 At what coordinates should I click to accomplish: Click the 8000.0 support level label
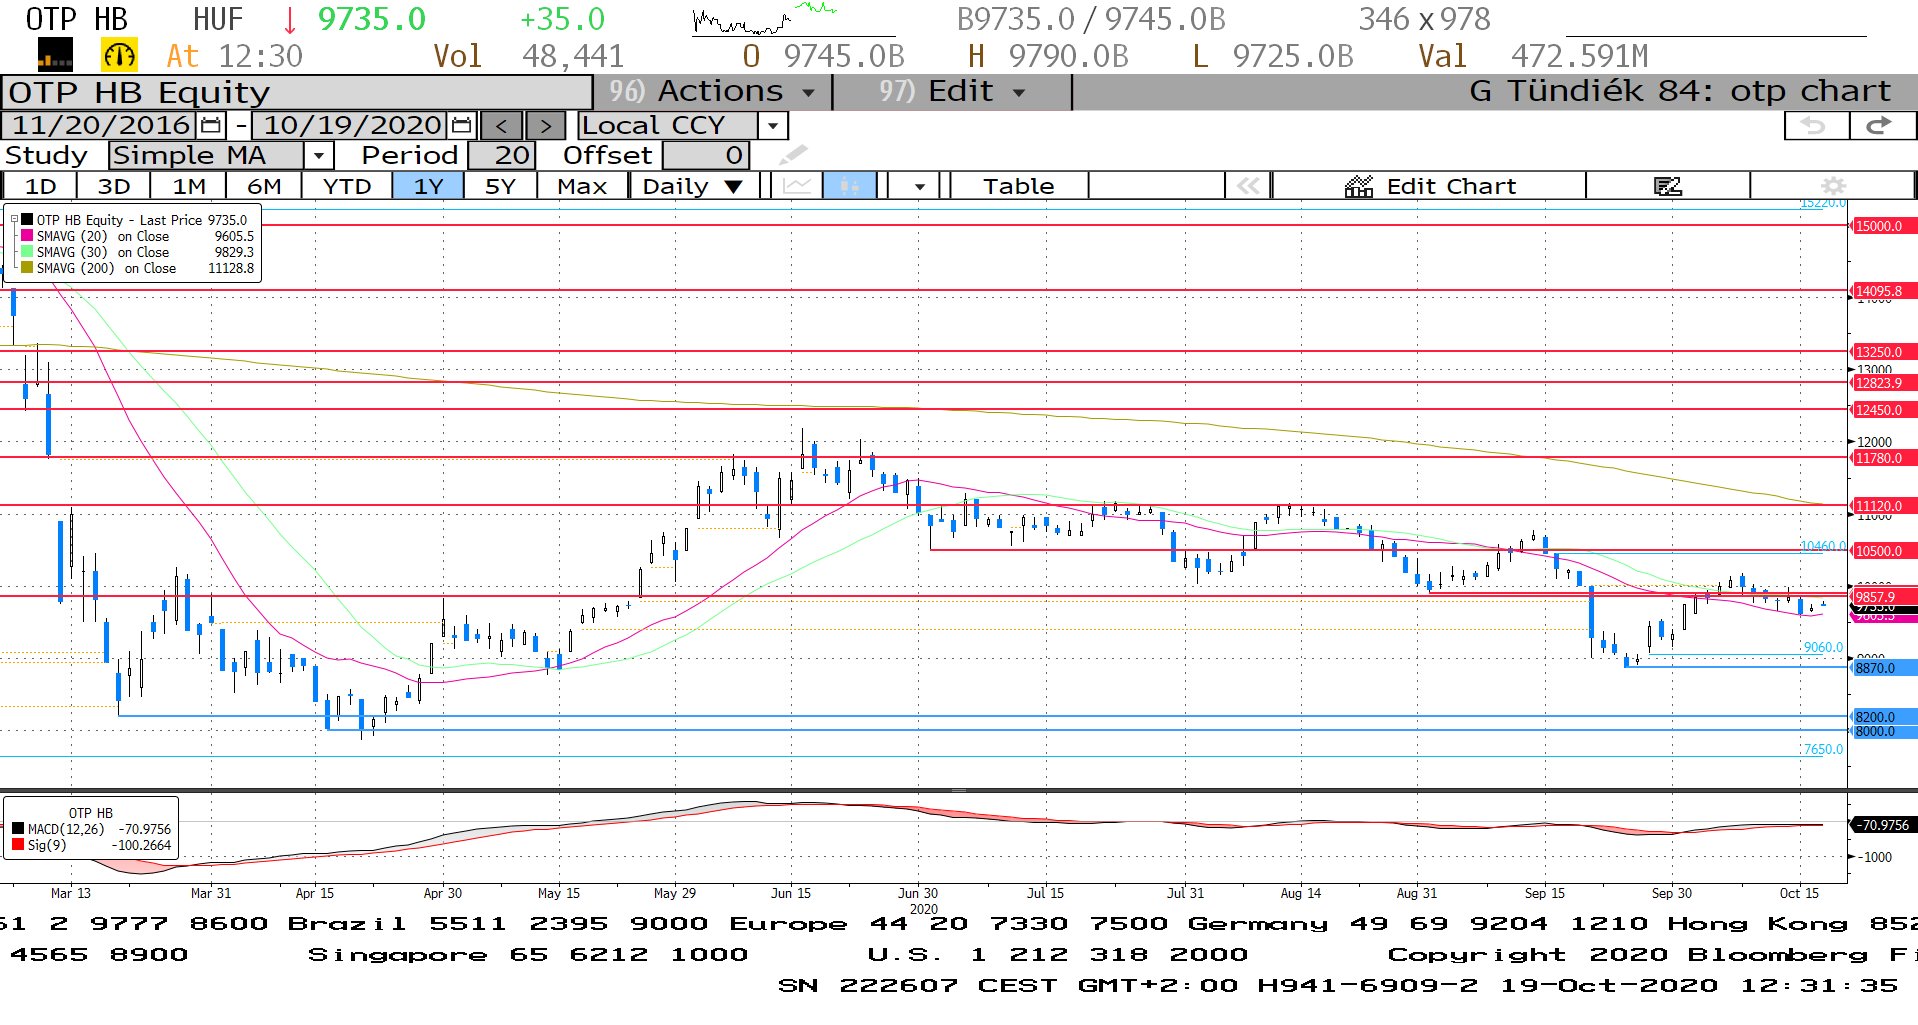coord(1884,731)
